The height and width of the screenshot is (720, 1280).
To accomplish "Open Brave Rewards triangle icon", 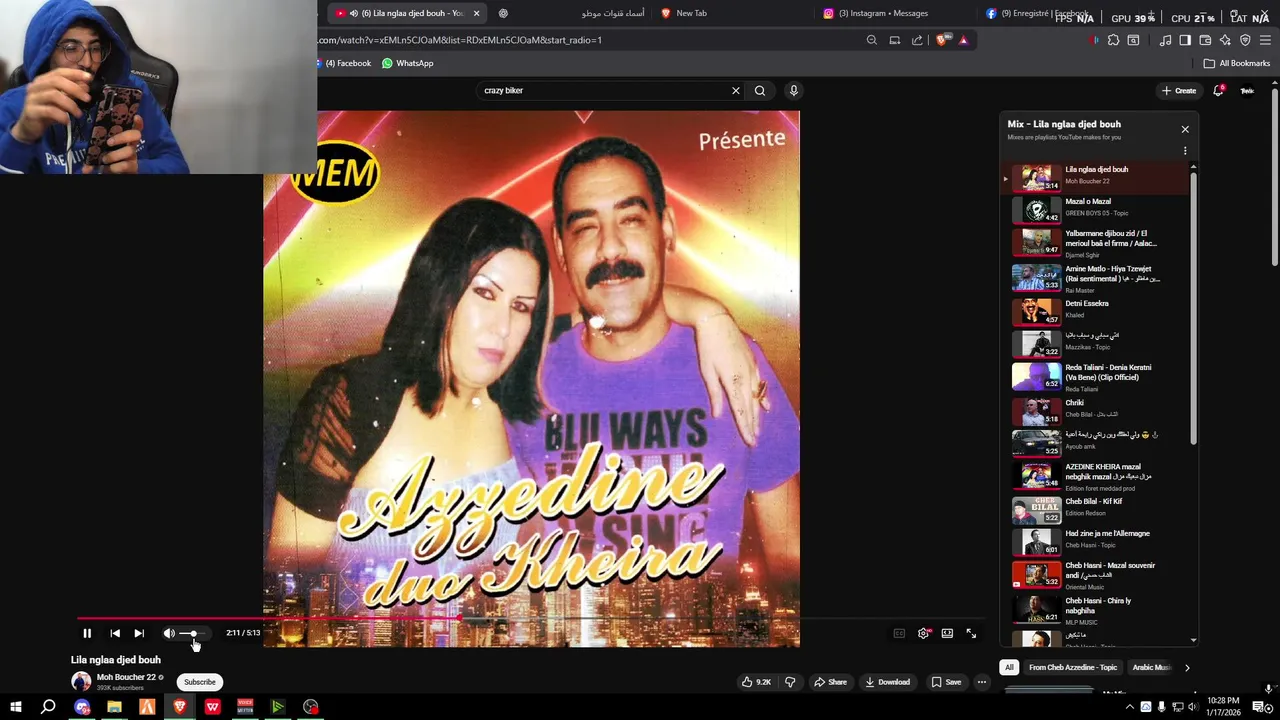I will tap(963, 40).
